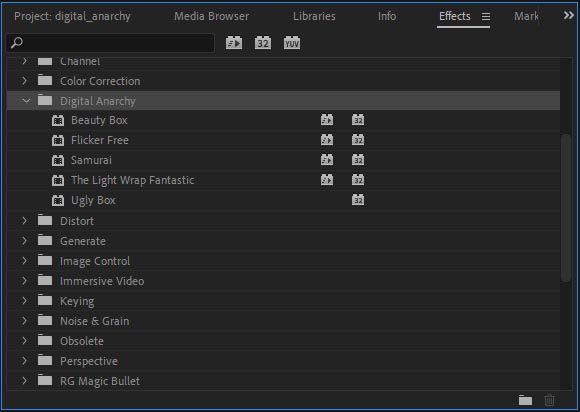Viewport: 580px width, 412px height.
Task: Select the Ugly Box effect name
Action: point(93,200)
